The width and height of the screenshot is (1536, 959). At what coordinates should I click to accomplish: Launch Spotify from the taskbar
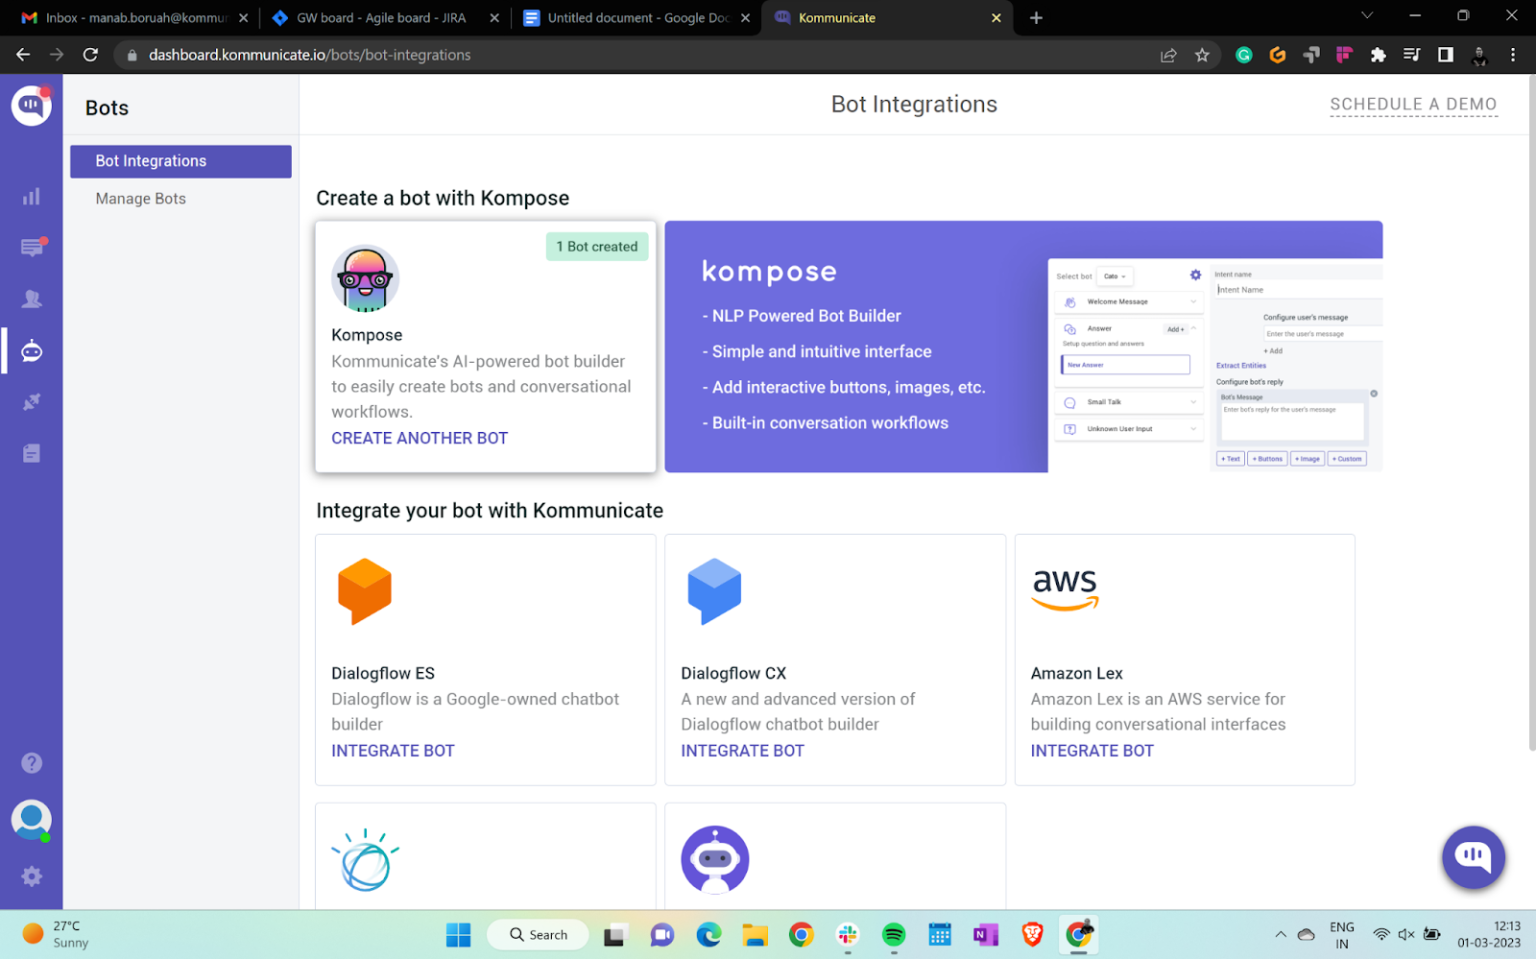pyautogui.click(x=893, y=935)
